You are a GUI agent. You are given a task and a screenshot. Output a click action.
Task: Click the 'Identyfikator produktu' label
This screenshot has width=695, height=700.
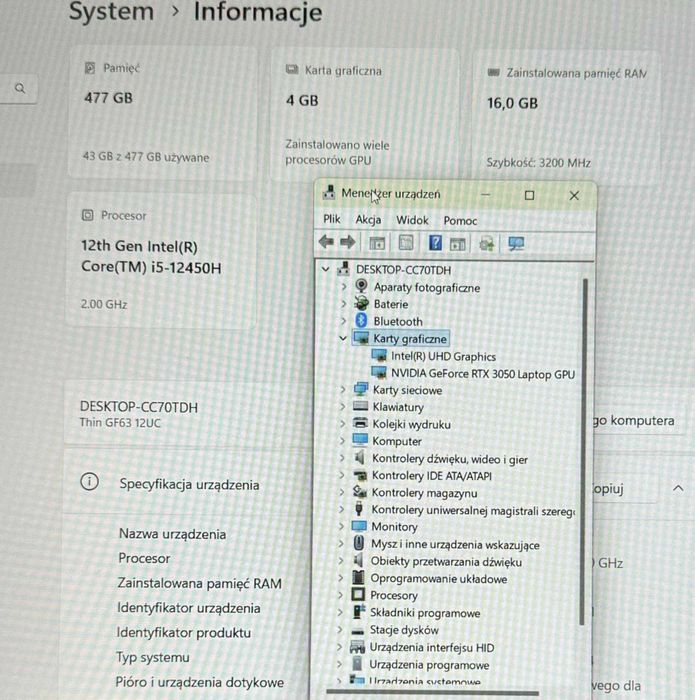tap(183, 632)
